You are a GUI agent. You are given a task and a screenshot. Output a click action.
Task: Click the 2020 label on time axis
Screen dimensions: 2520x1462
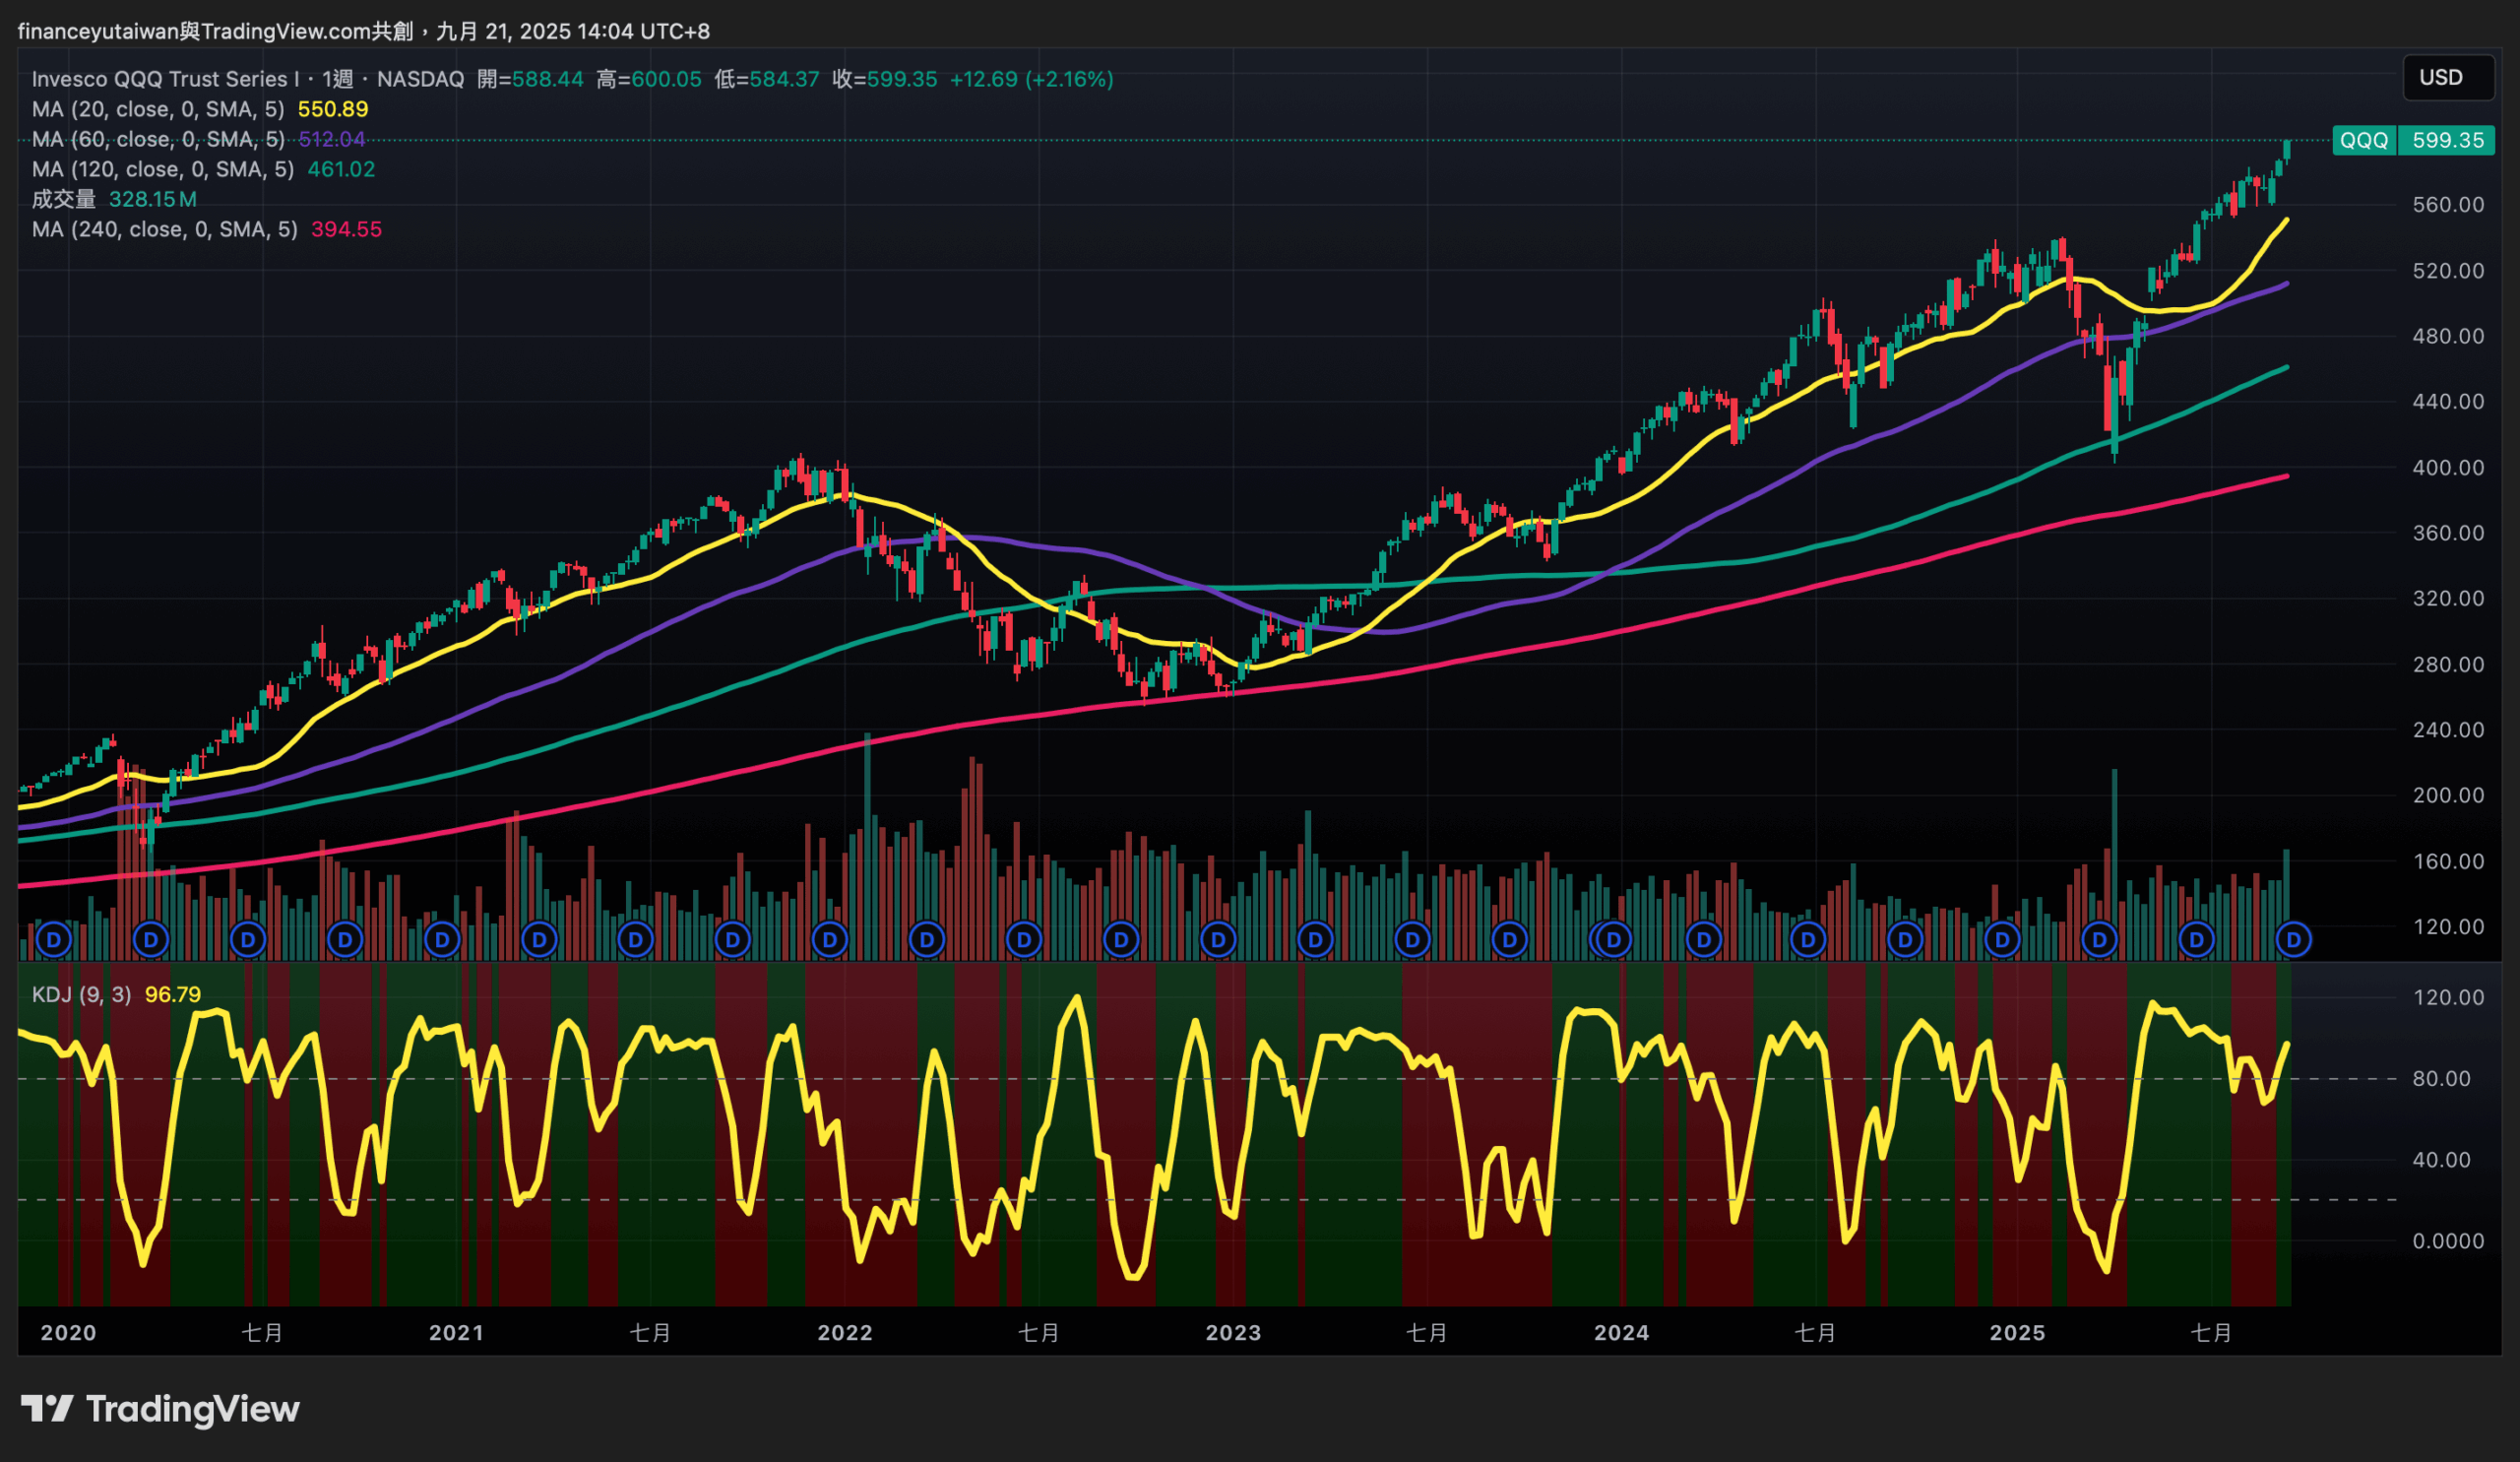[68, 1333]
